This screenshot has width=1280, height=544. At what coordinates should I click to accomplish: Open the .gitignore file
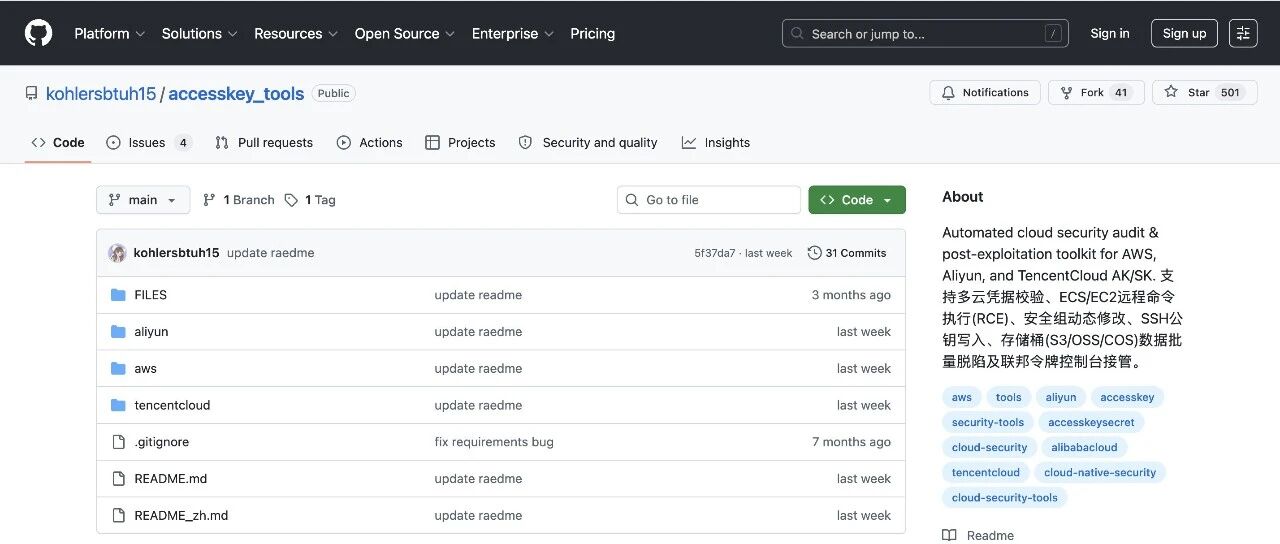coord(162,442)
